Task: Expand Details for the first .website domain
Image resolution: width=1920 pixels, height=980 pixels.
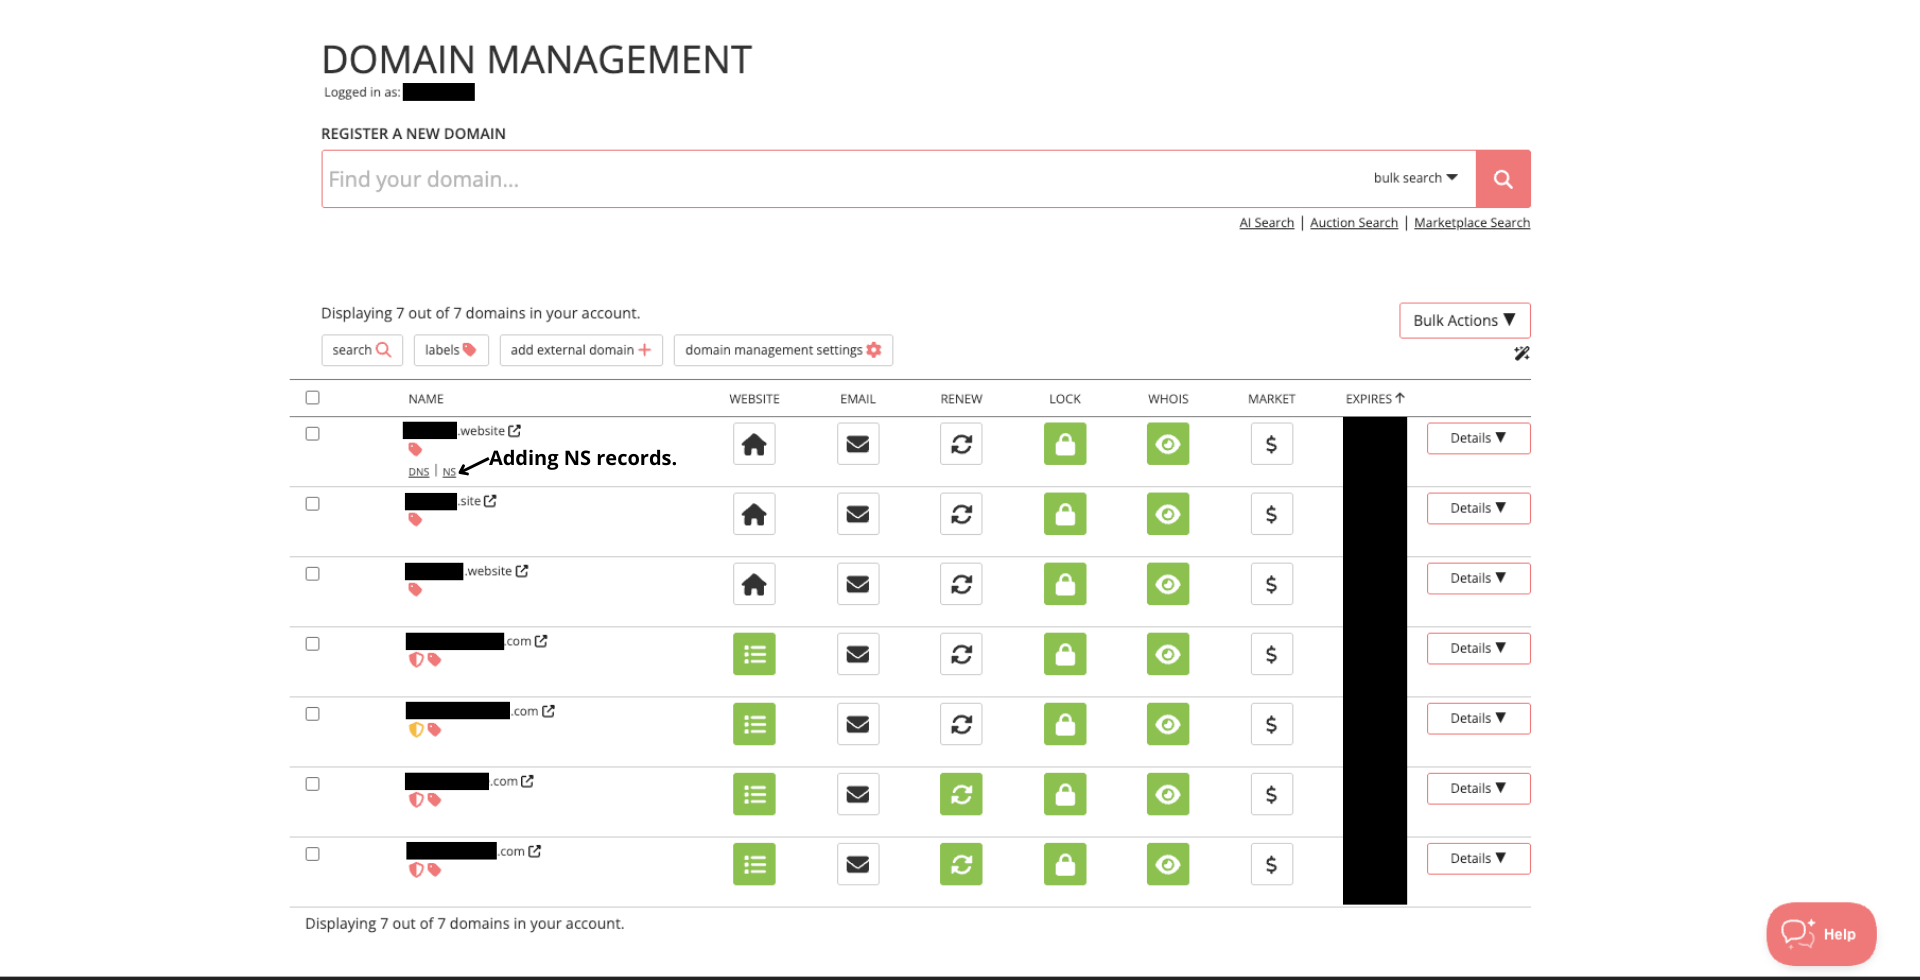Action: 1477,438
